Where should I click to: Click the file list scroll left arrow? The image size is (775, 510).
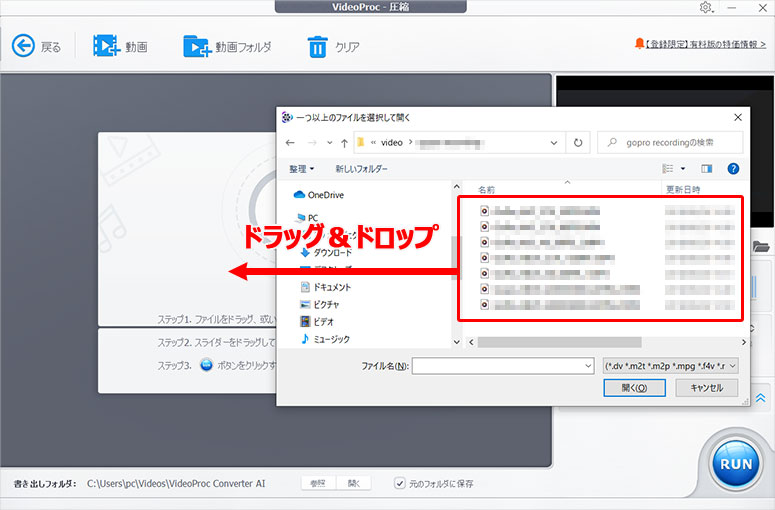(471, 342)
